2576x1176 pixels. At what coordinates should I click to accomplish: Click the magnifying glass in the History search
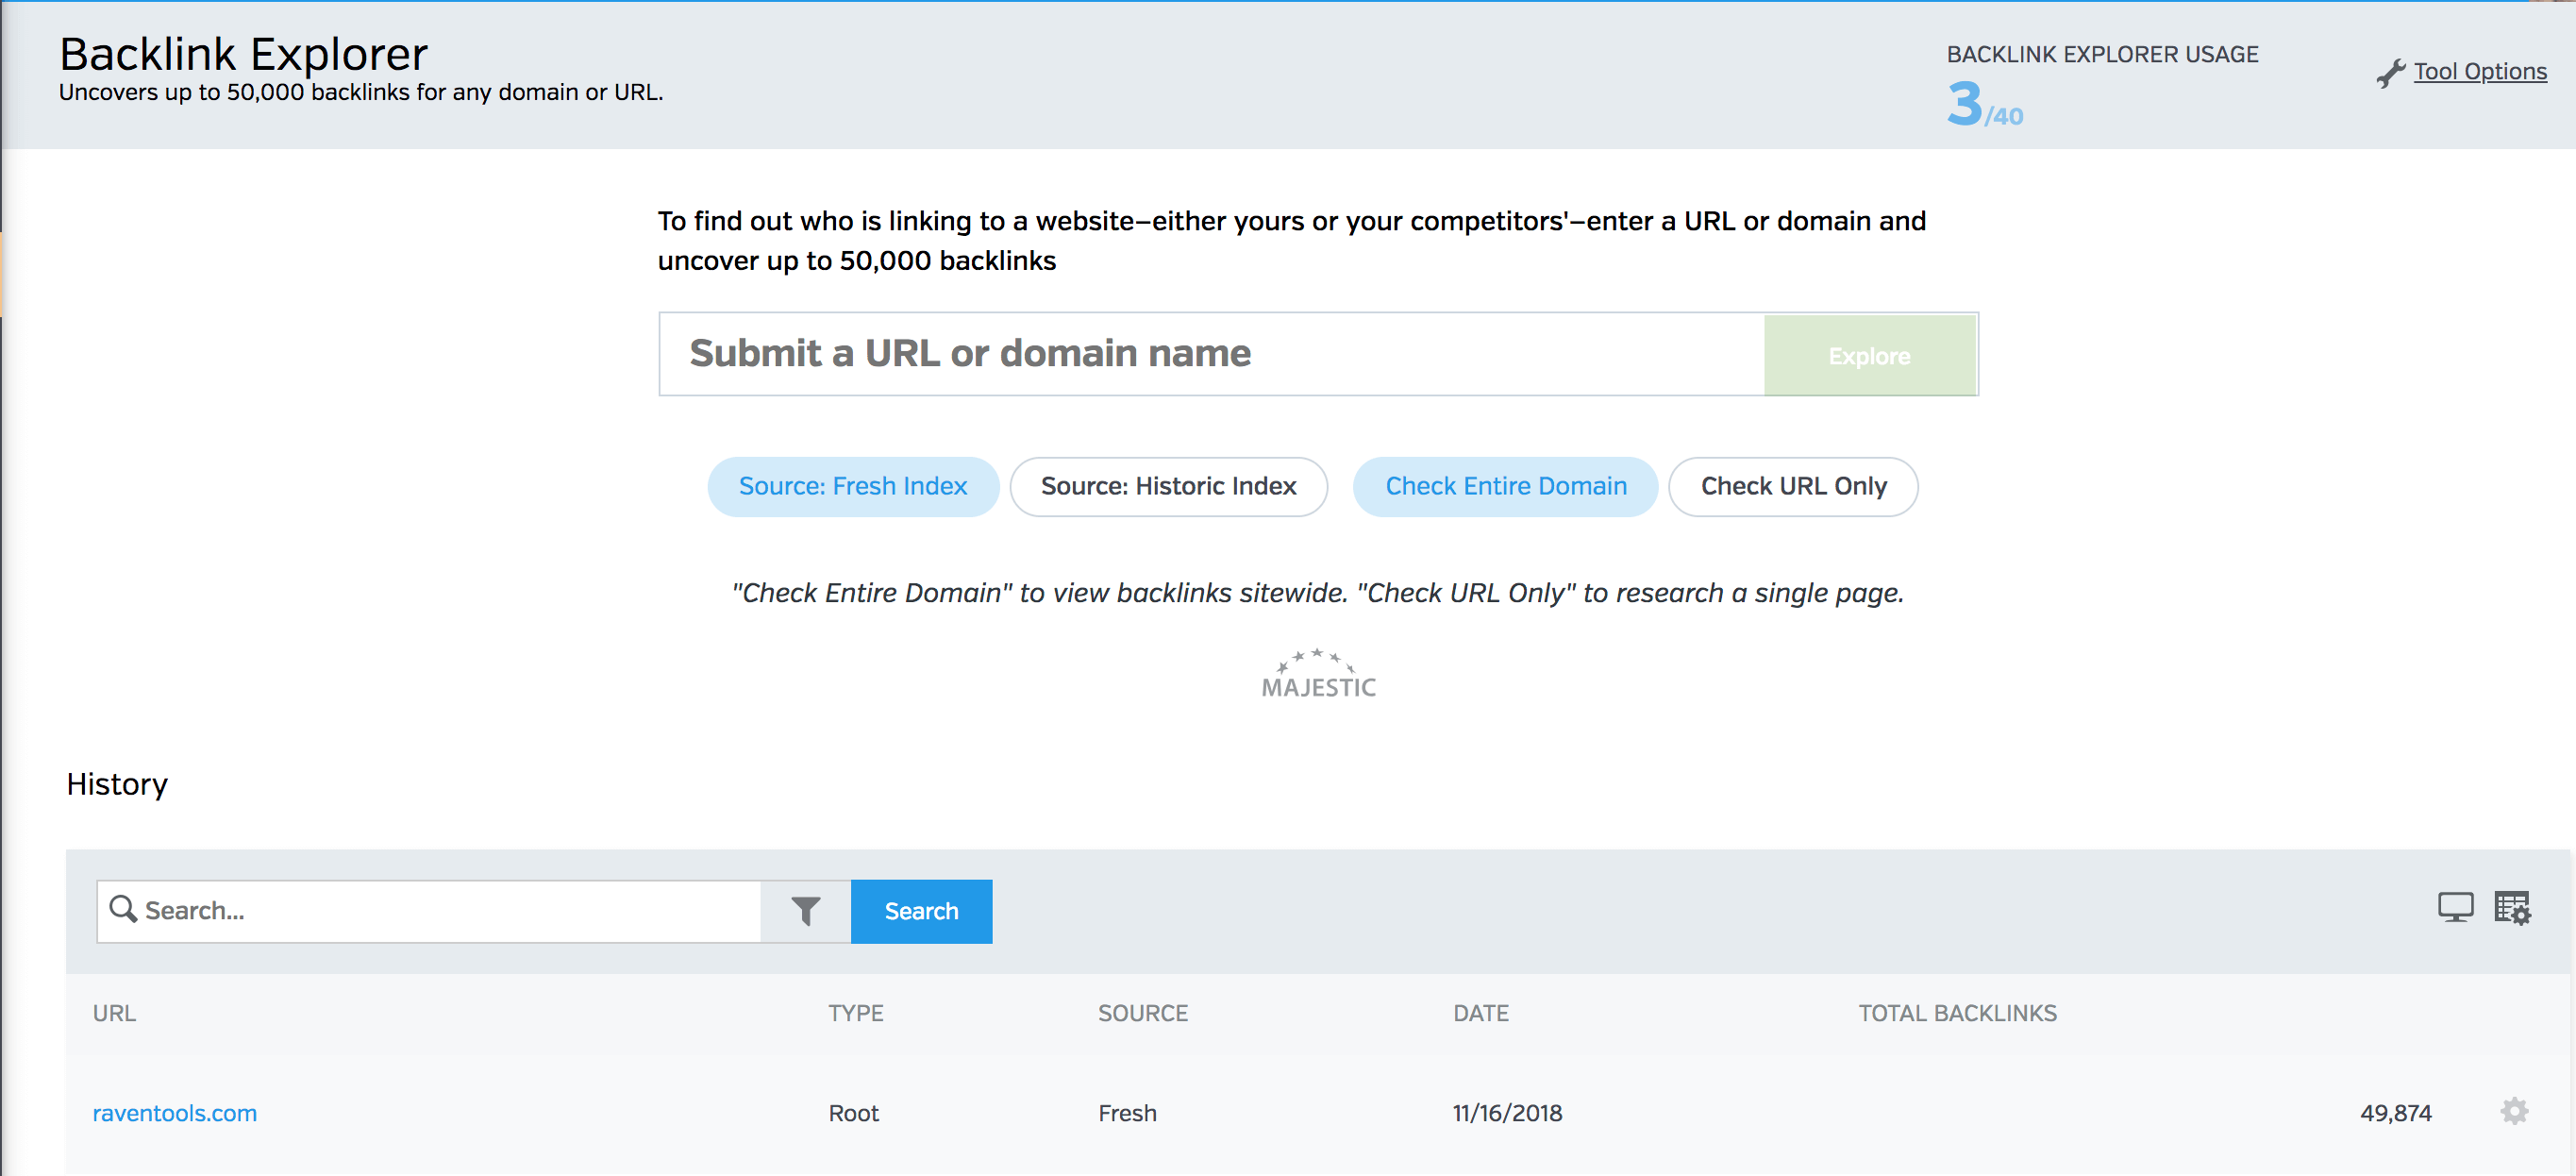(124, 910)
